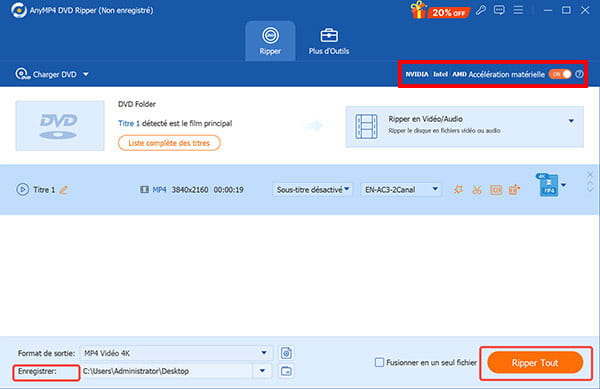Expand the Charger DVD dropdown arrow
This screenshot has width=600, height=389.
point(86,74)
